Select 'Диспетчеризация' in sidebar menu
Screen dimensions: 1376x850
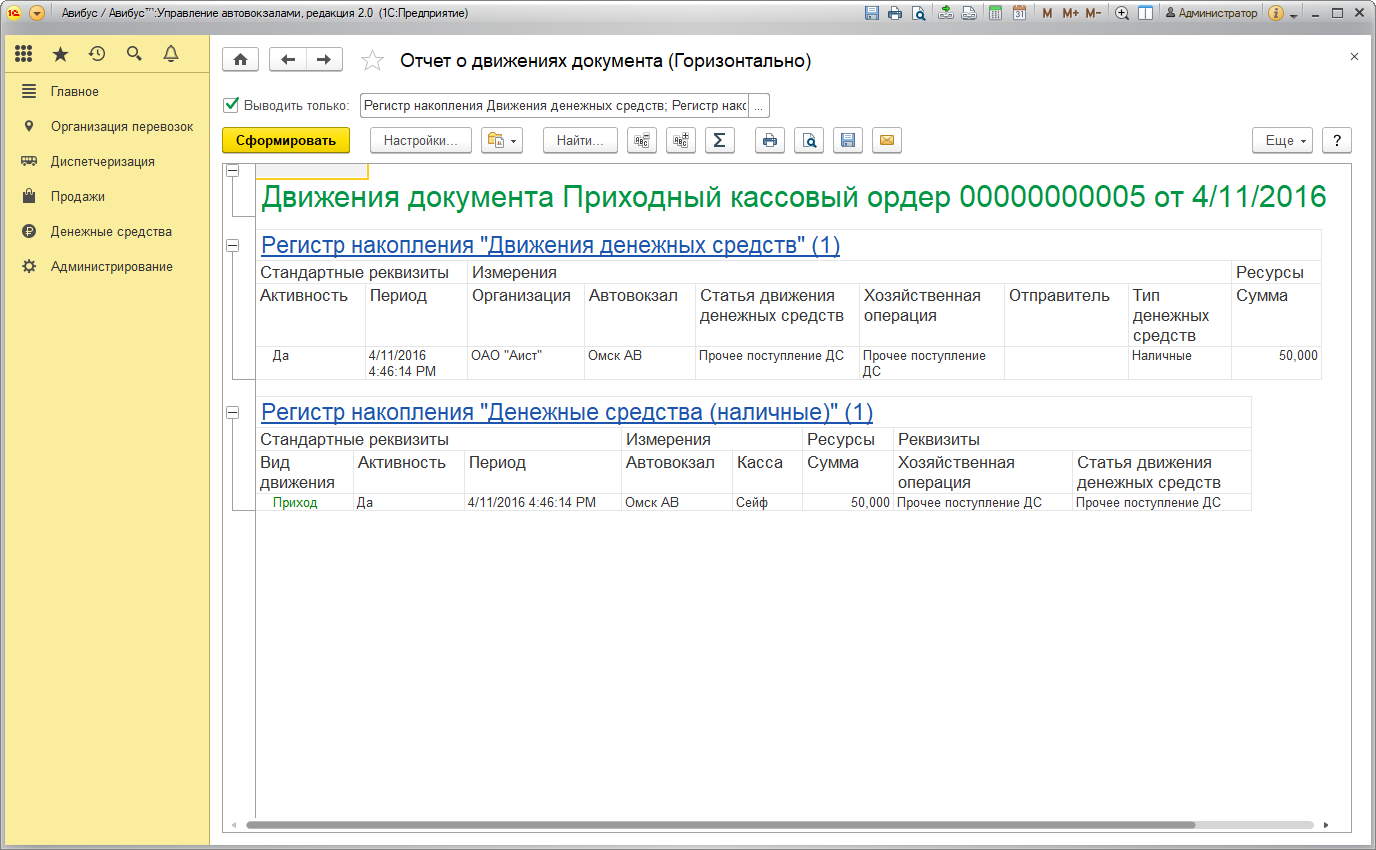[102, 162]
